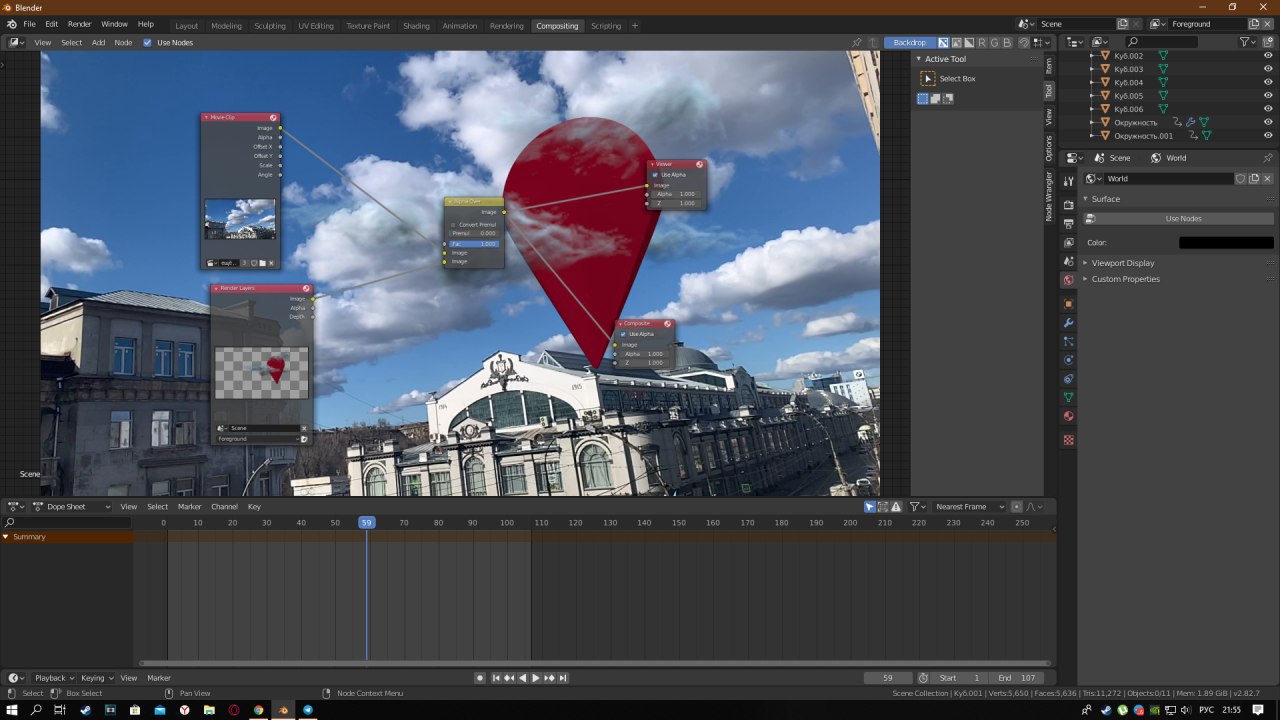Screen dimensions: 1280x720
Task: Open the Render properties tab icon
Action: pyautogui.click(x=1068, y=205)
